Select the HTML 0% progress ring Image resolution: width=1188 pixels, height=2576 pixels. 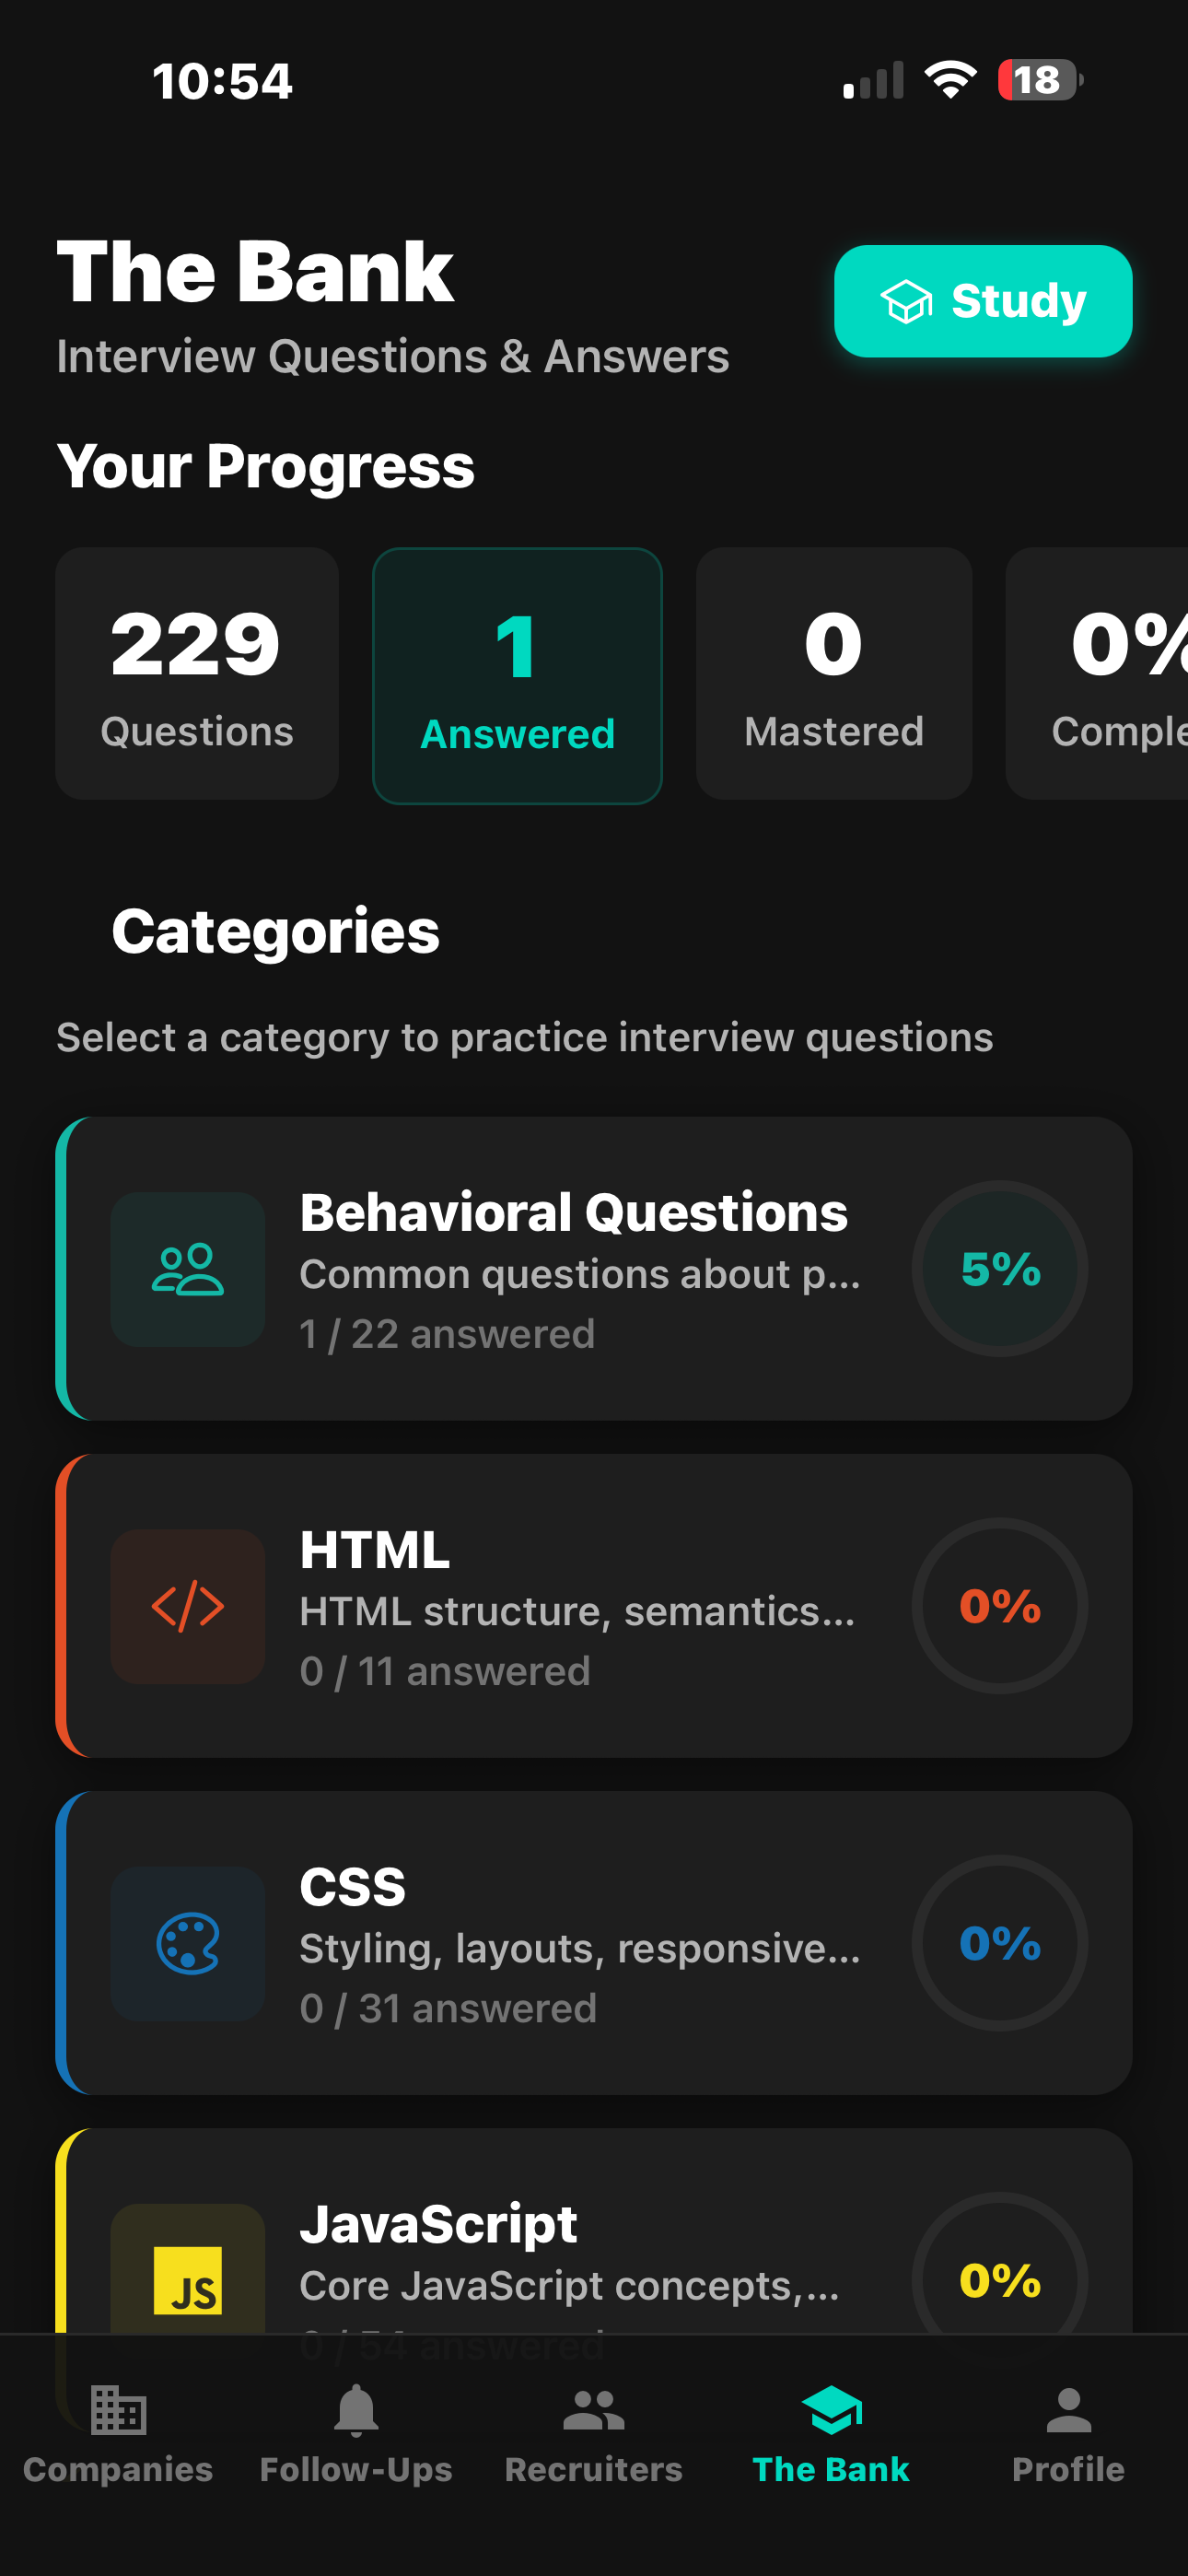point(1000,1606)
